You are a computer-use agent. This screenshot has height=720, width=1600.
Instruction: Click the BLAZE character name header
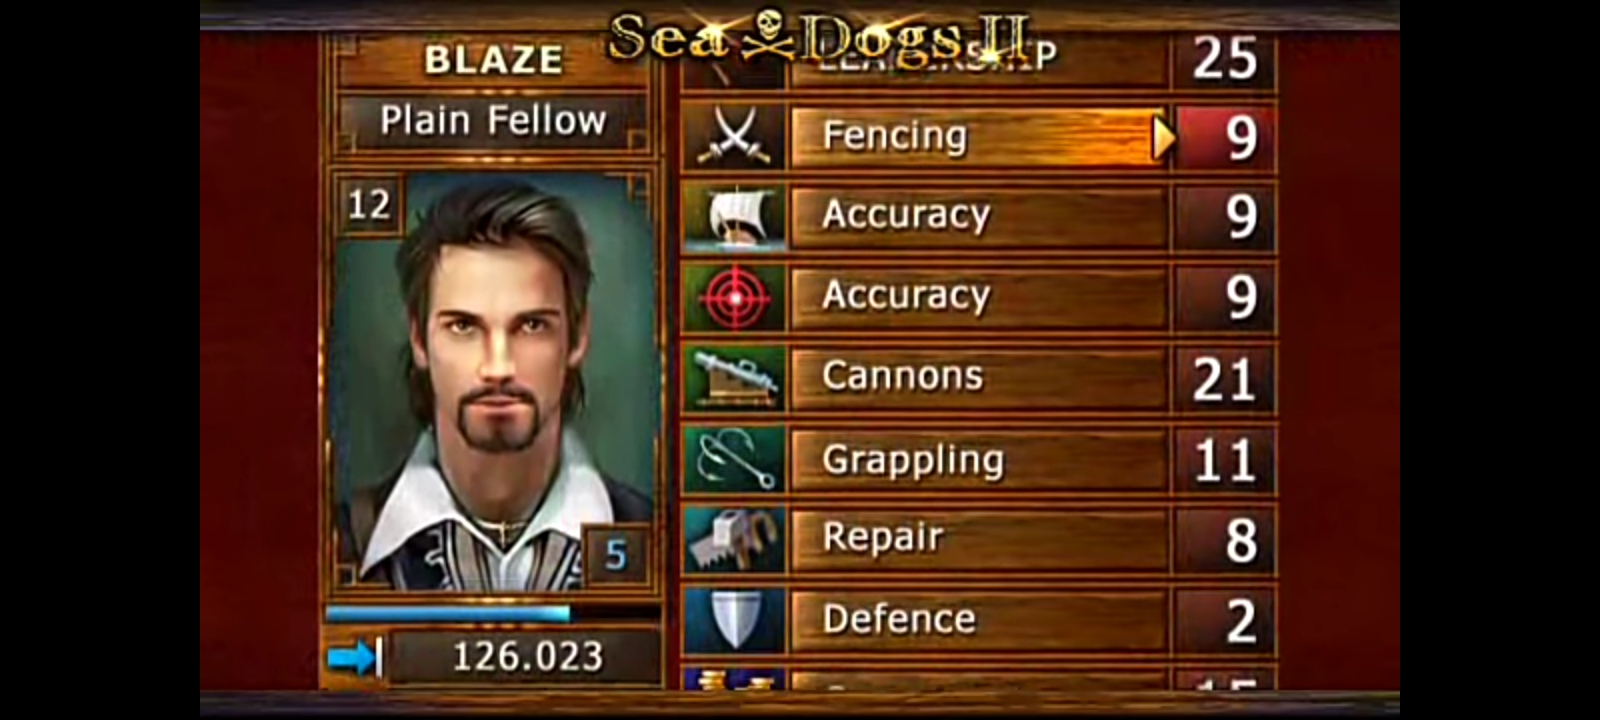tap(493, 60)
